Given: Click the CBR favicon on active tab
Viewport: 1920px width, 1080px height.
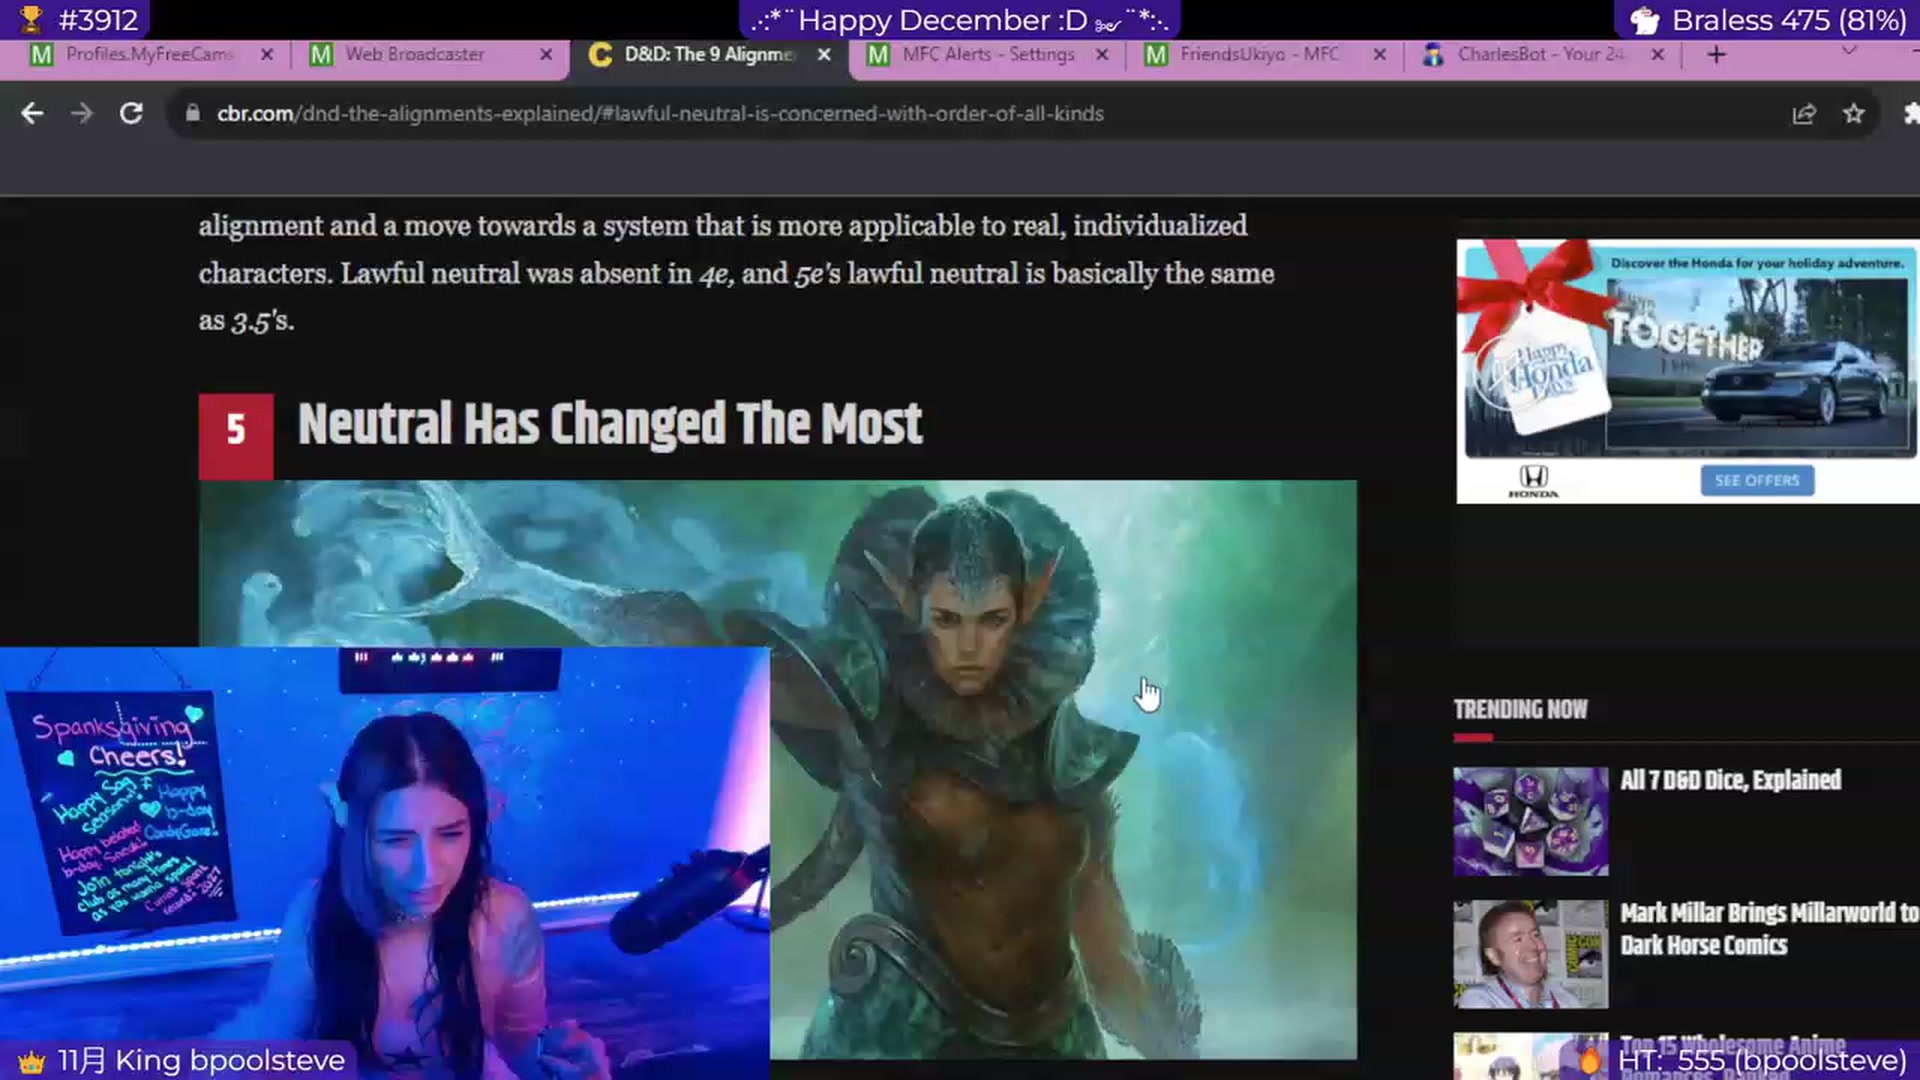Looking at the screenshot, I should coord(600,55).
